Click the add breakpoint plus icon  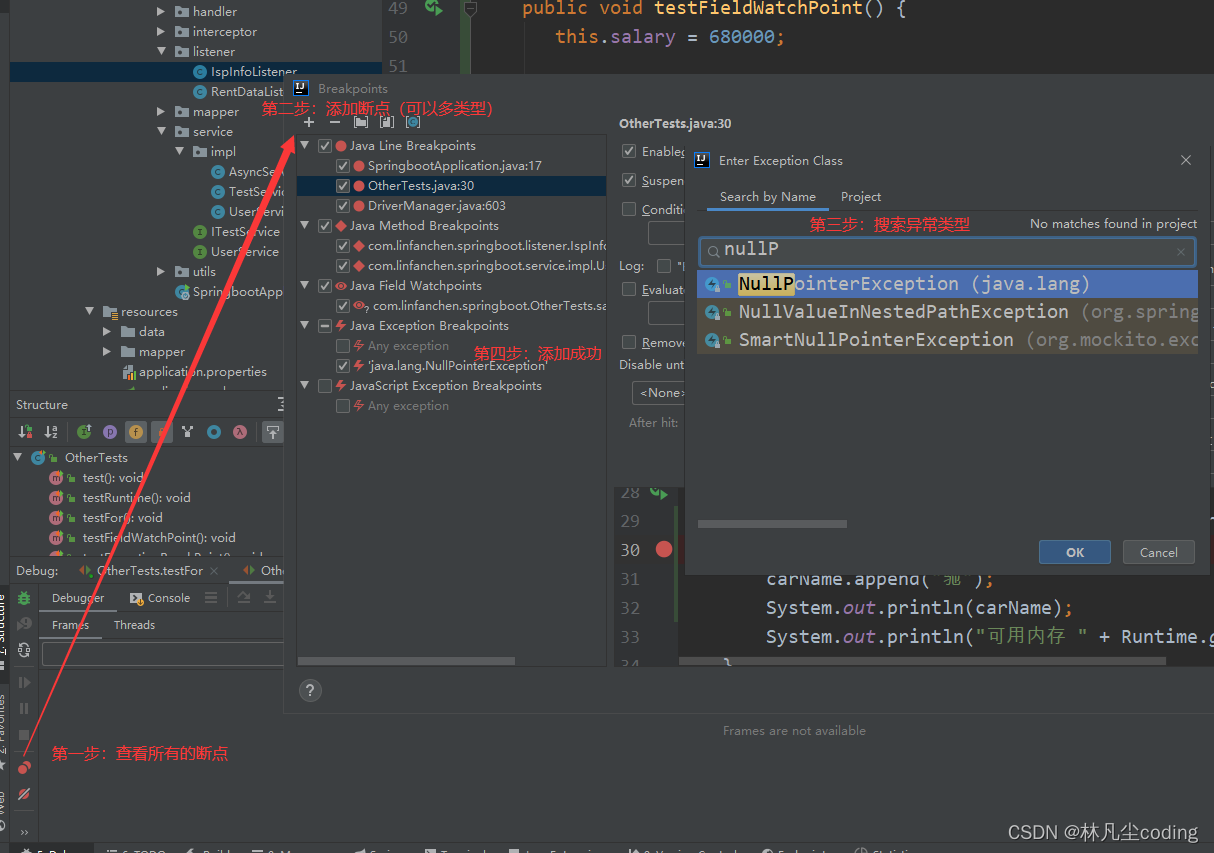point(309,122)
